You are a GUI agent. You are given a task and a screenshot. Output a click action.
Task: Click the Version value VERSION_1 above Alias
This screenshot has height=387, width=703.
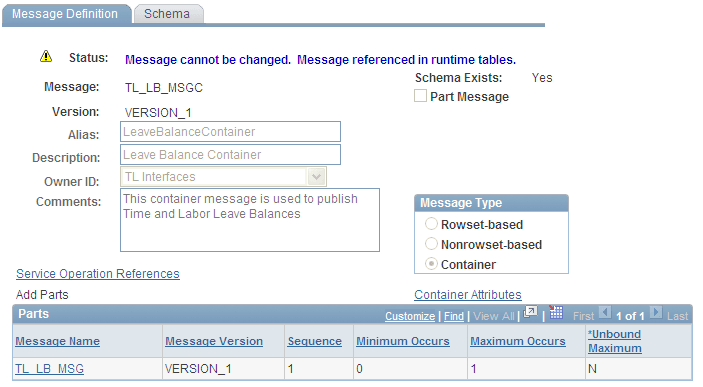point(158,113)
